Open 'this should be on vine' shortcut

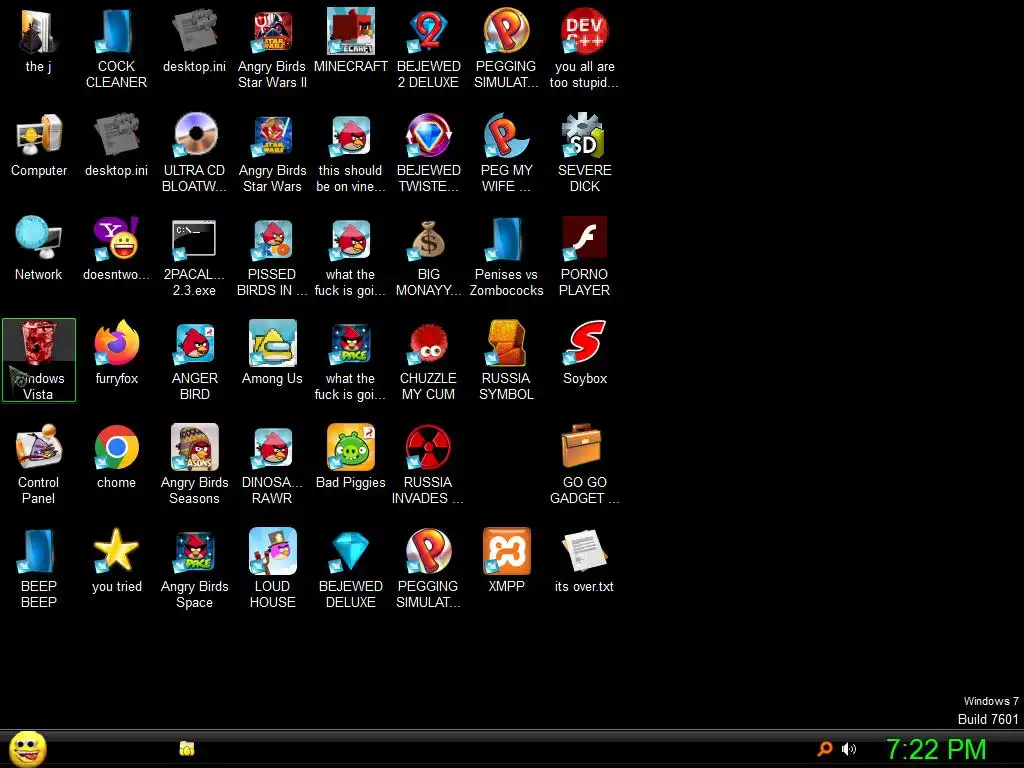coord(351,153)
